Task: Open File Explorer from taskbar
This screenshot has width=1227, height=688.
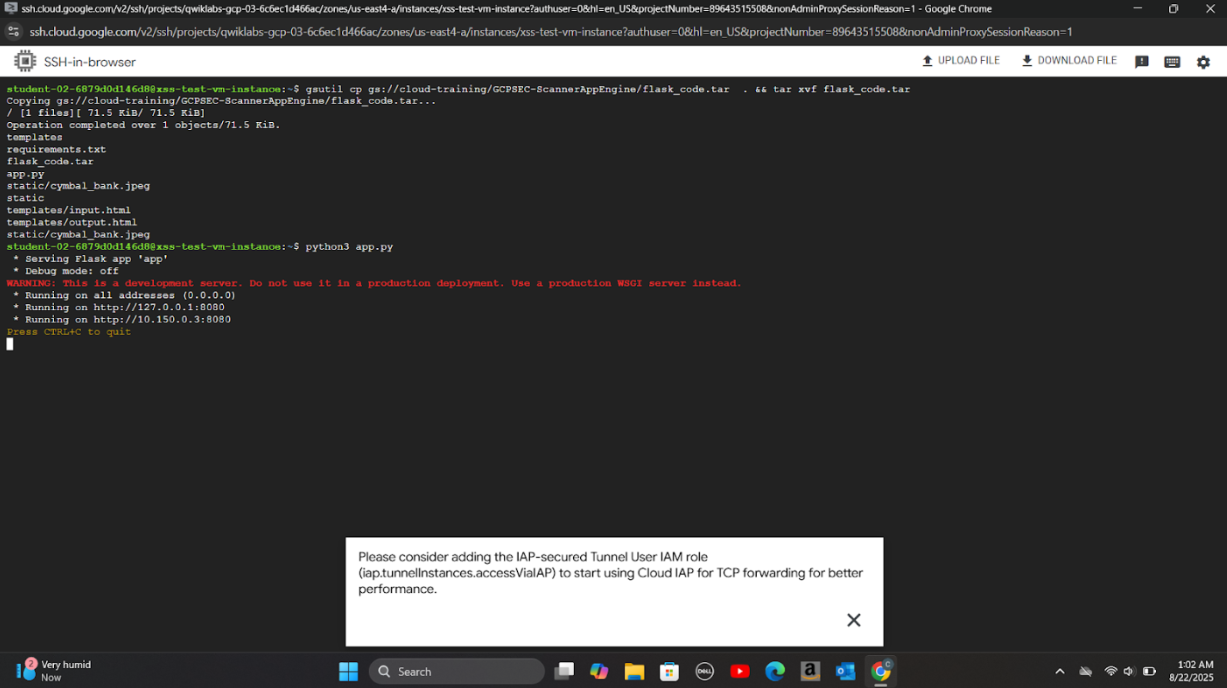Action: click(634, 671)
